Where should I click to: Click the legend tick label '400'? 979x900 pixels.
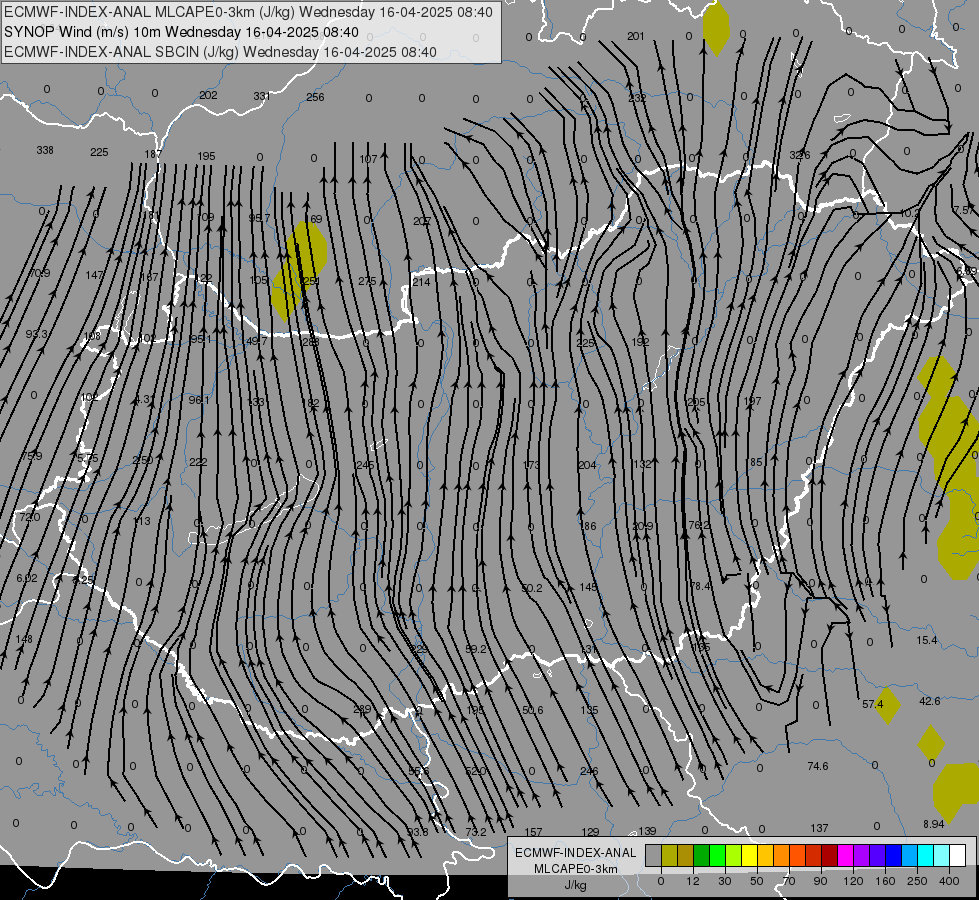(x=949, y=881)
